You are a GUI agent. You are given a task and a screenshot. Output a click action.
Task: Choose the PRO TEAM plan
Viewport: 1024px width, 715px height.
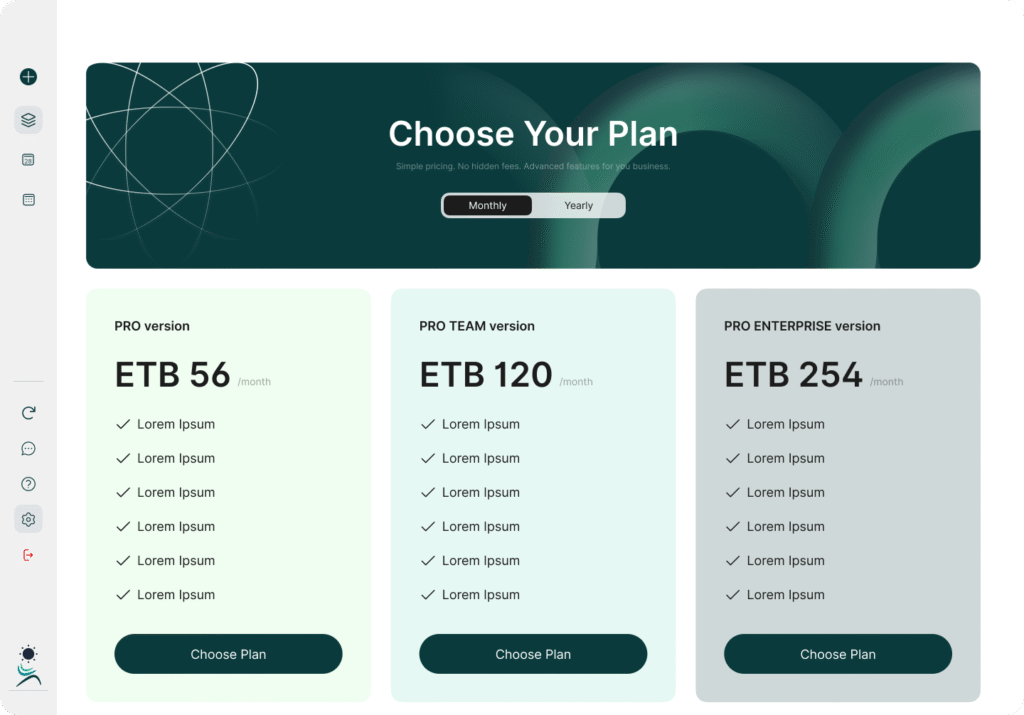533,654
